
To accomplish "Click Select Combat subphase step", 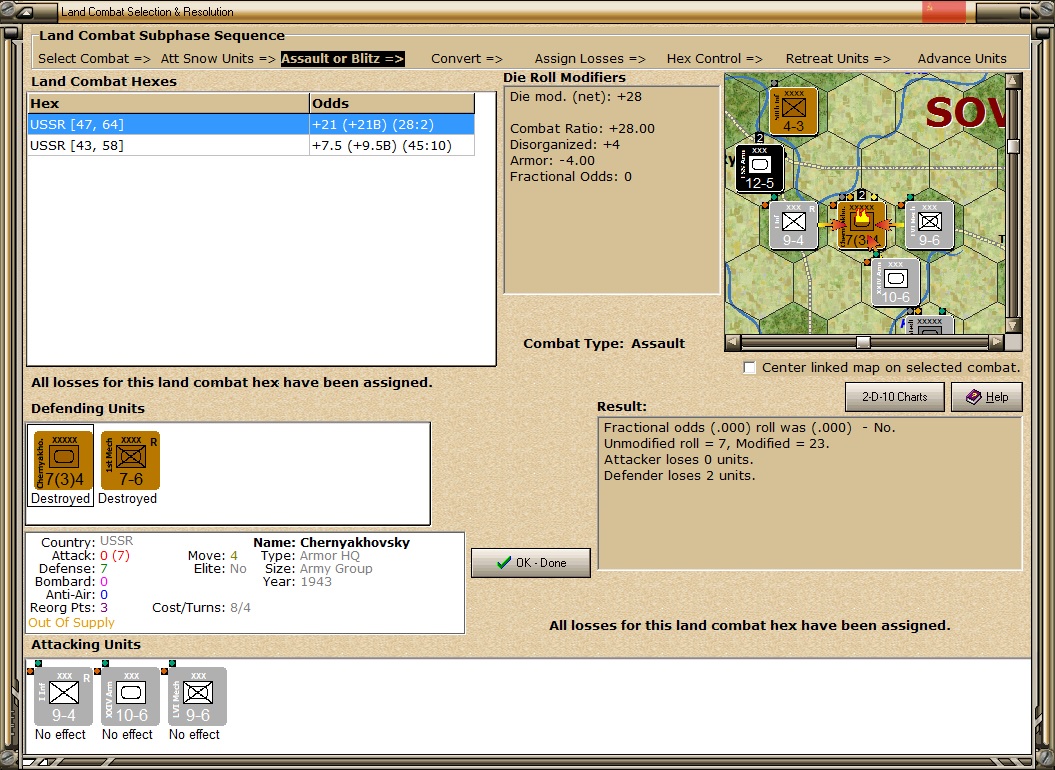I will click(94, 59).
